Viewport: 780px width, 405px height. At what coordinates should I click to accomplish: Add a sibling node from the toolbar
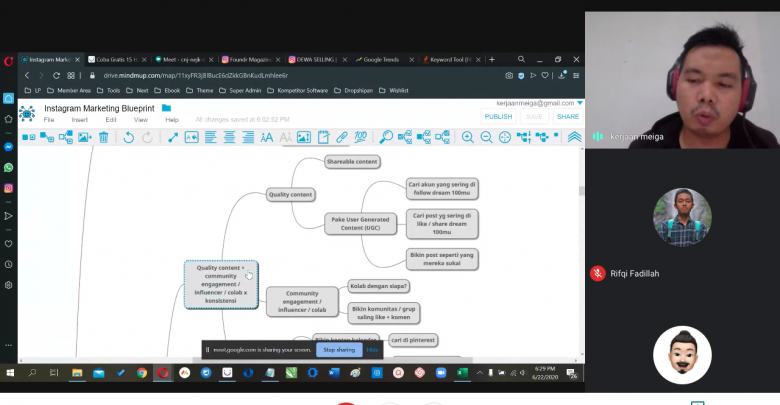click(28, 137)
